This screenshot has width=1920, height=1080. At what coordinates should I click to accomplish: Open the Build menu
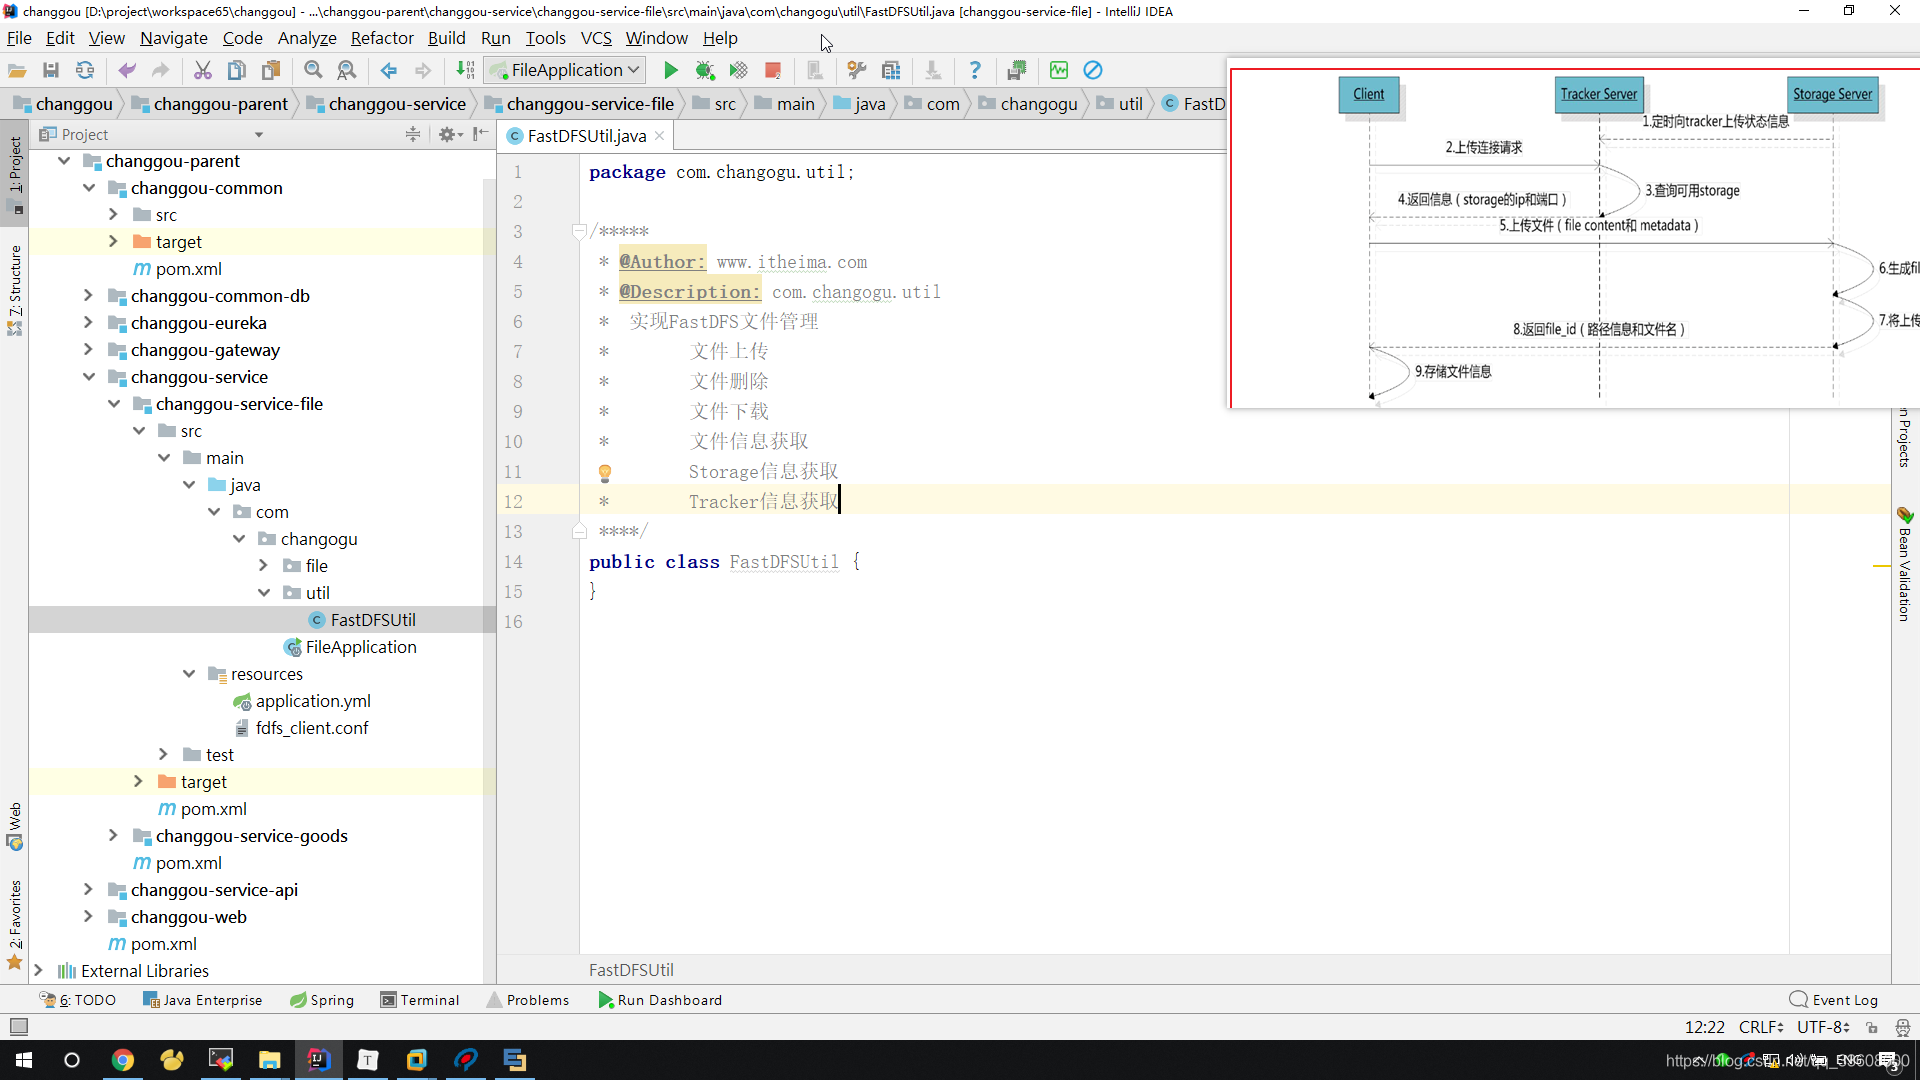pos(447,38)
